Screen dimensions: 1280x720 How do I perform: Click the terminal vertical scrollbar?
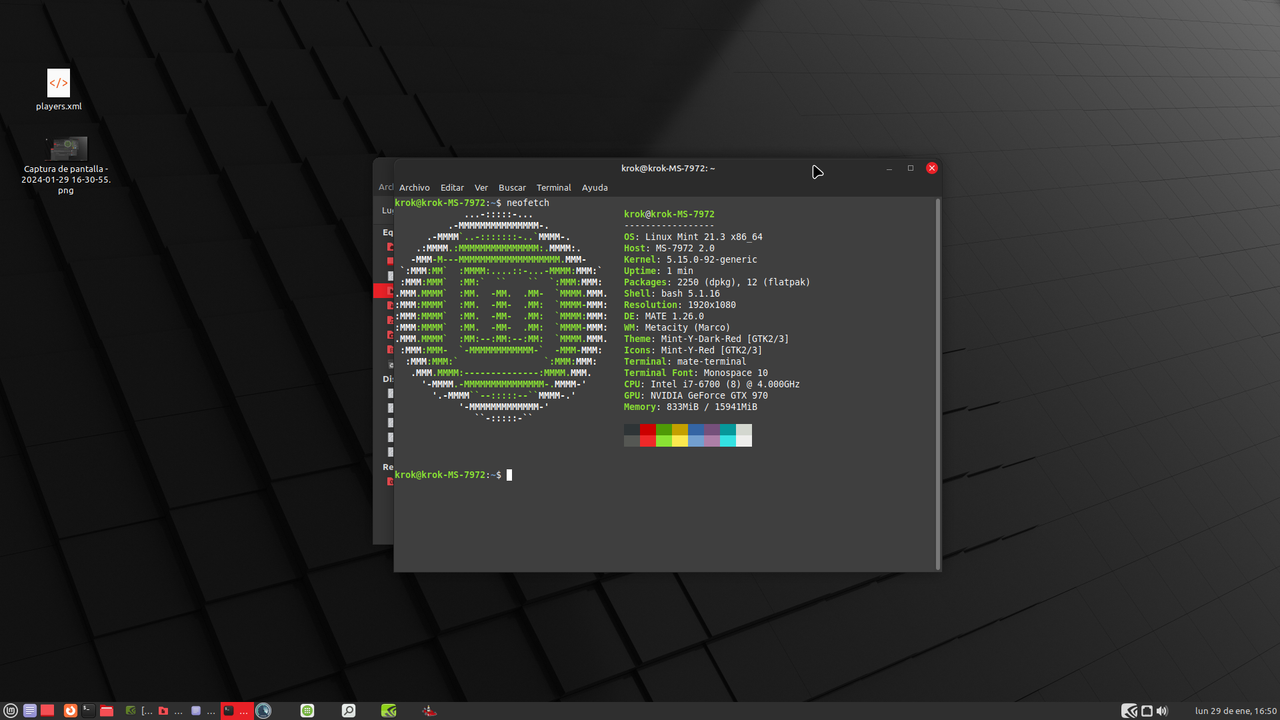point(937,383)
